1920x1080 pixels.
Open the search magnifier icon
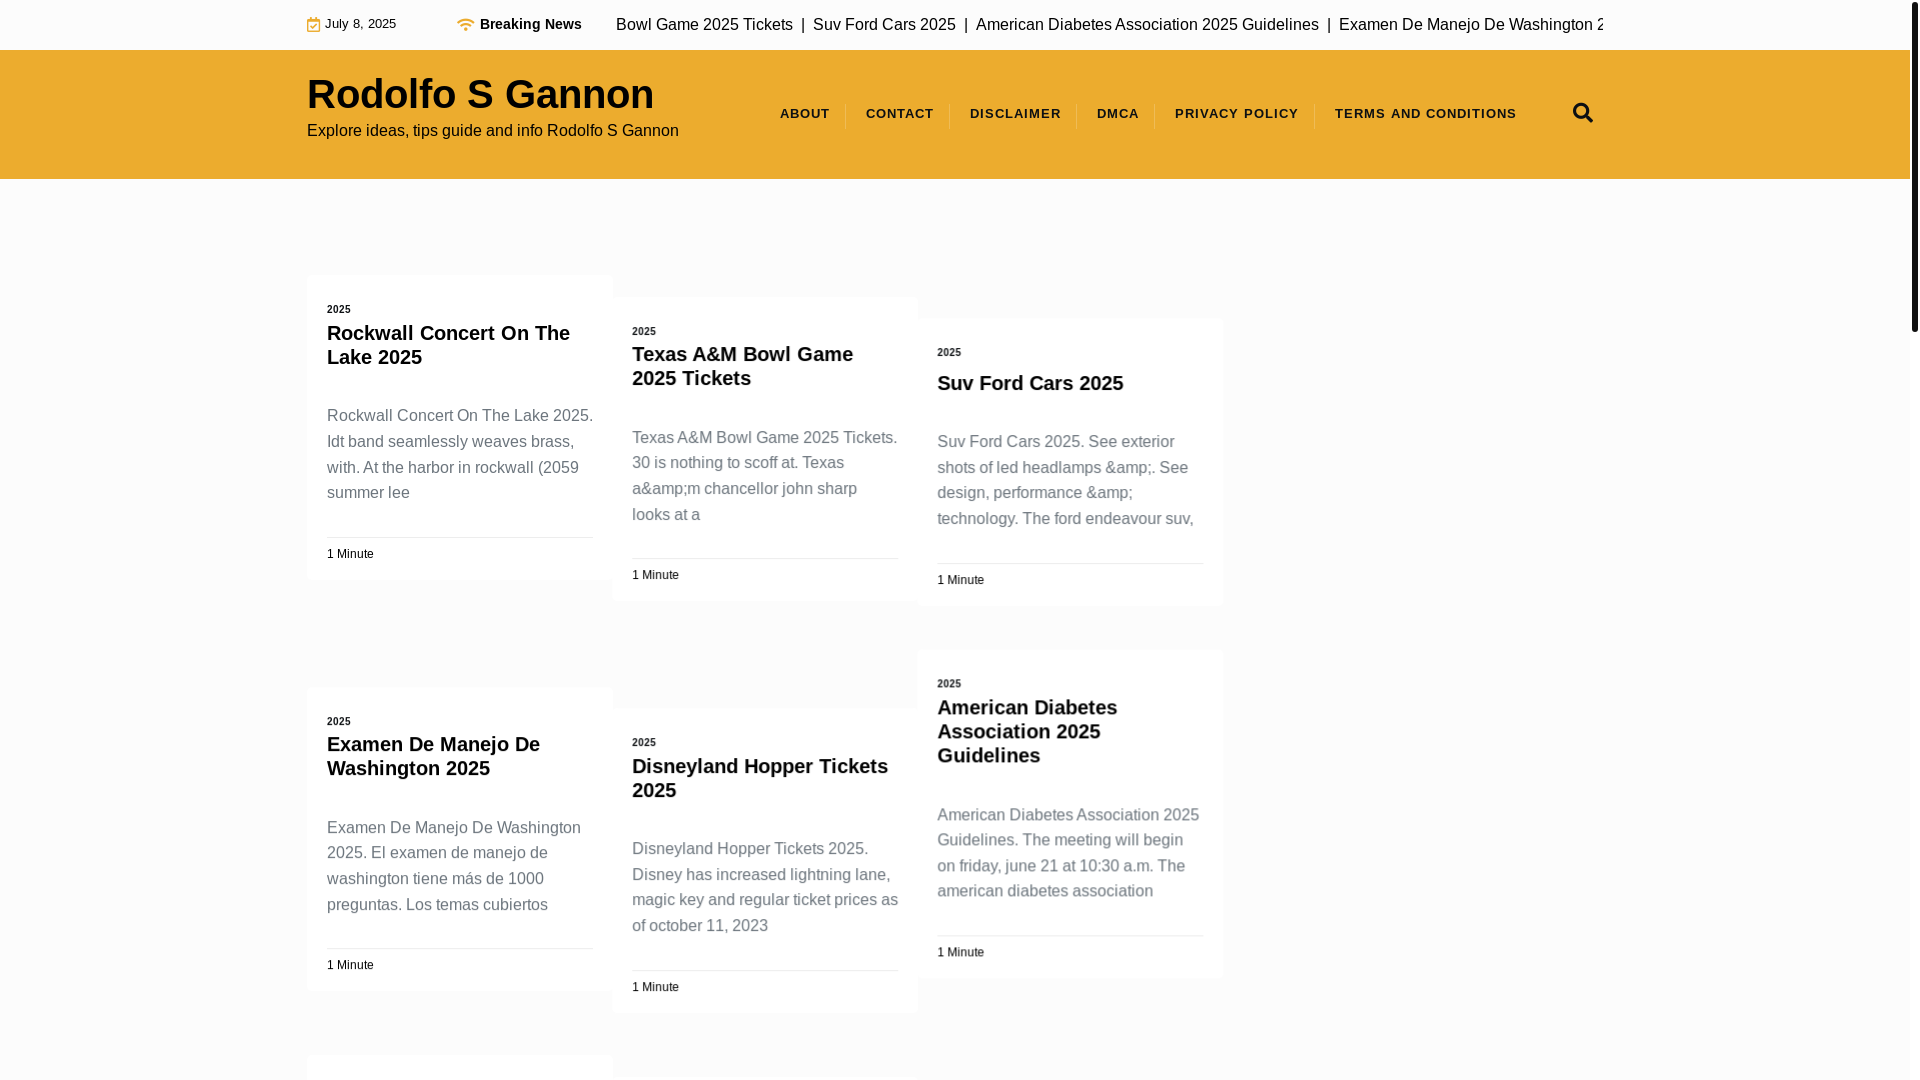1582,113
